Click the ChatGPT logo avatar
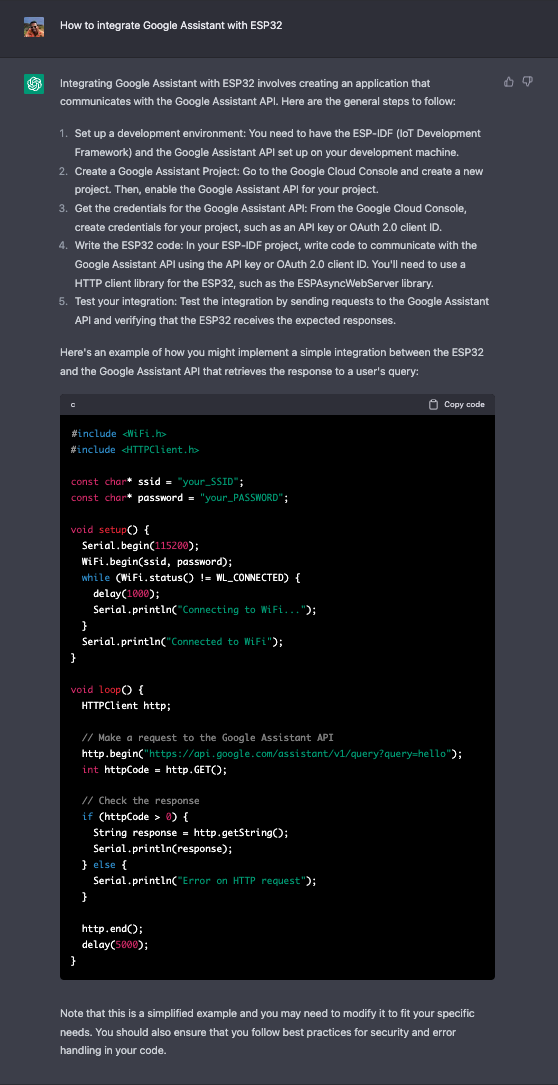Screen dimensions: 558x1085 pyautogui.click(x=34, y=84)
